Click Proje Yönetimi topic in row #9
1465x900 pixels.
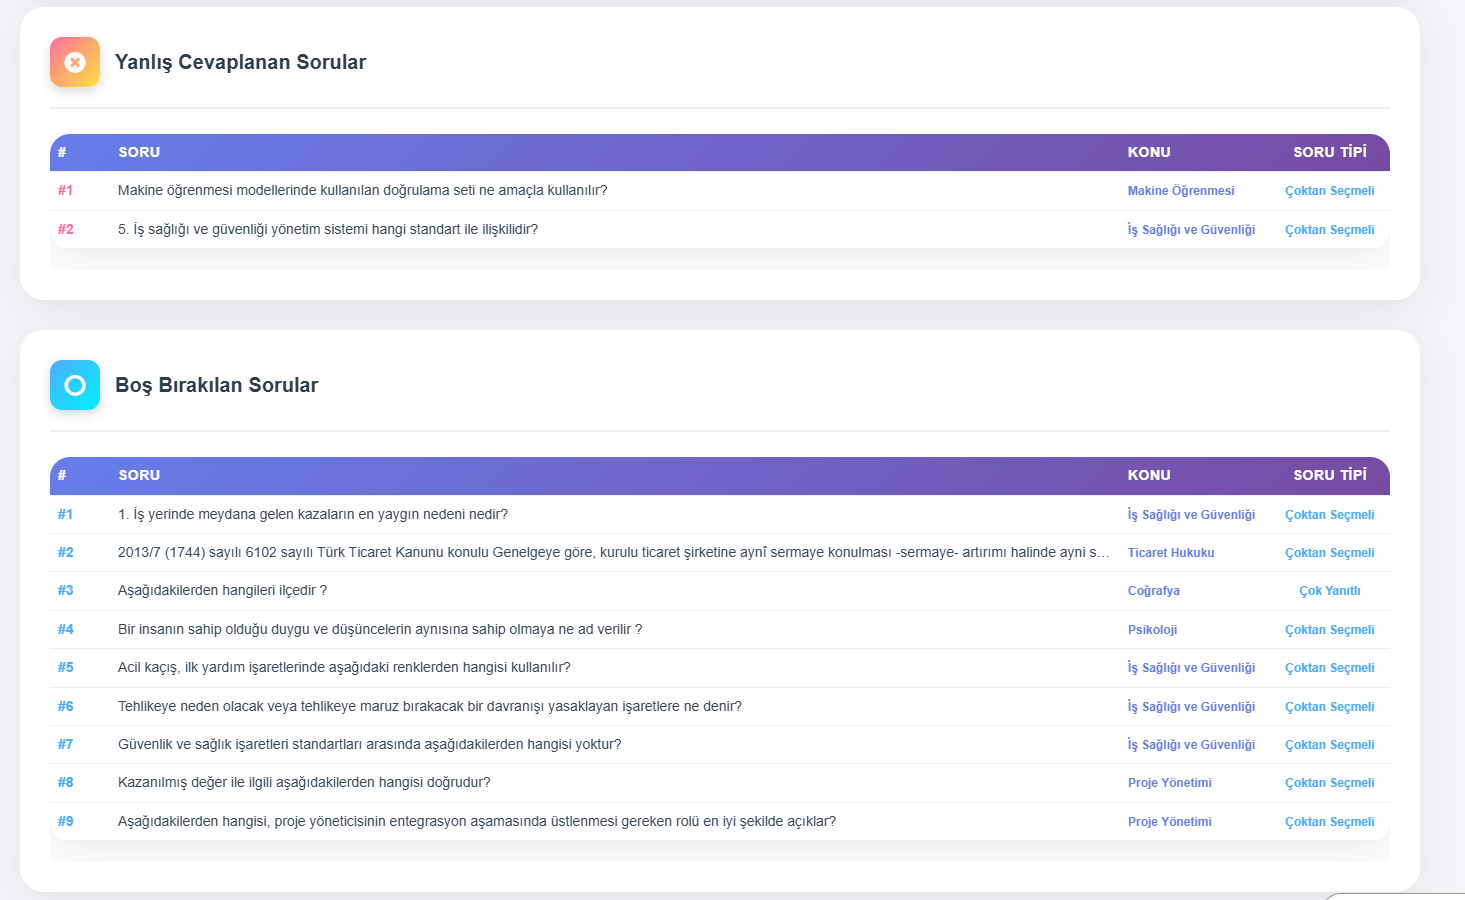[1169, 822]
